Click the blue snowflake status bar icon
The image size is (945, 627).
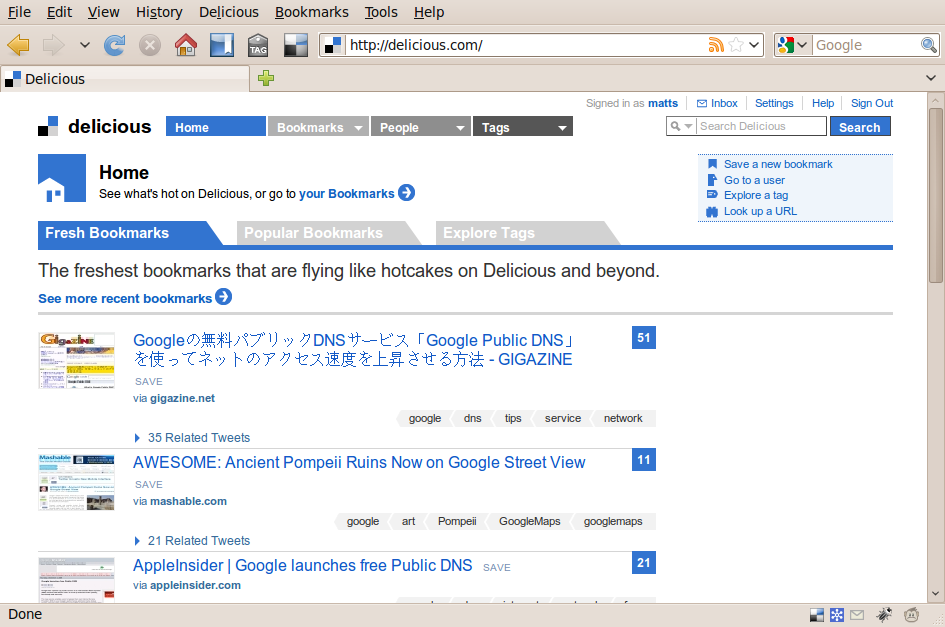[837, 615]
